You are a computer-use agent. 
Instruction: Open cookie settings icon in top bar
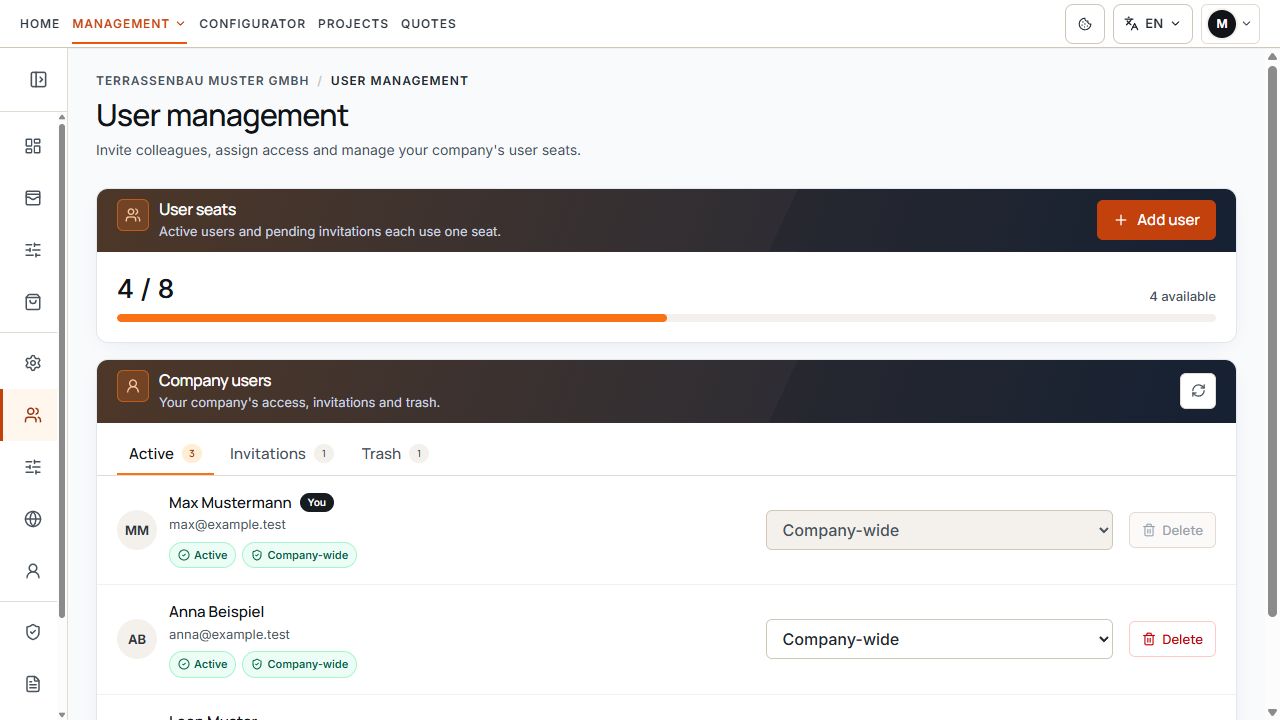(1085, 24)
